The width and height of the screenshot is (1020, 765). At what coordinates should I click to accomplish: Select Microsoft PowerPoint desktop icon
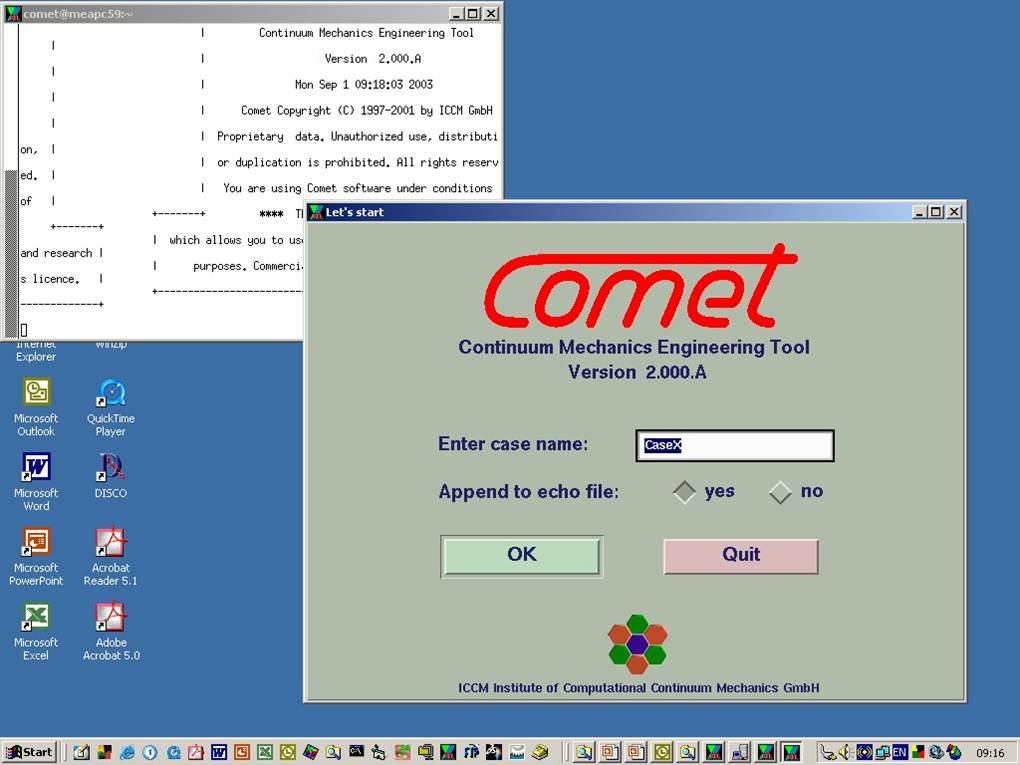36,556
